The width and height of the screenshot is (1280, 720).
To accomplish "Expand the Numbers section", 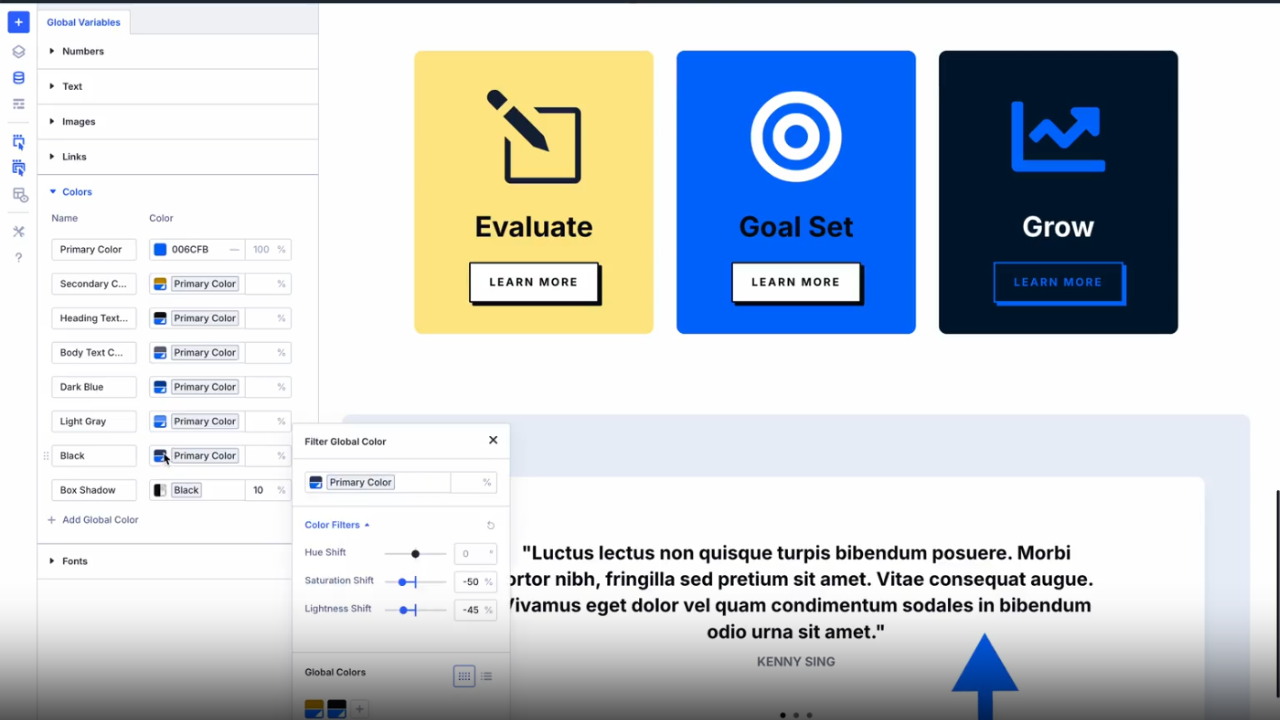I will tap(82, 51).
